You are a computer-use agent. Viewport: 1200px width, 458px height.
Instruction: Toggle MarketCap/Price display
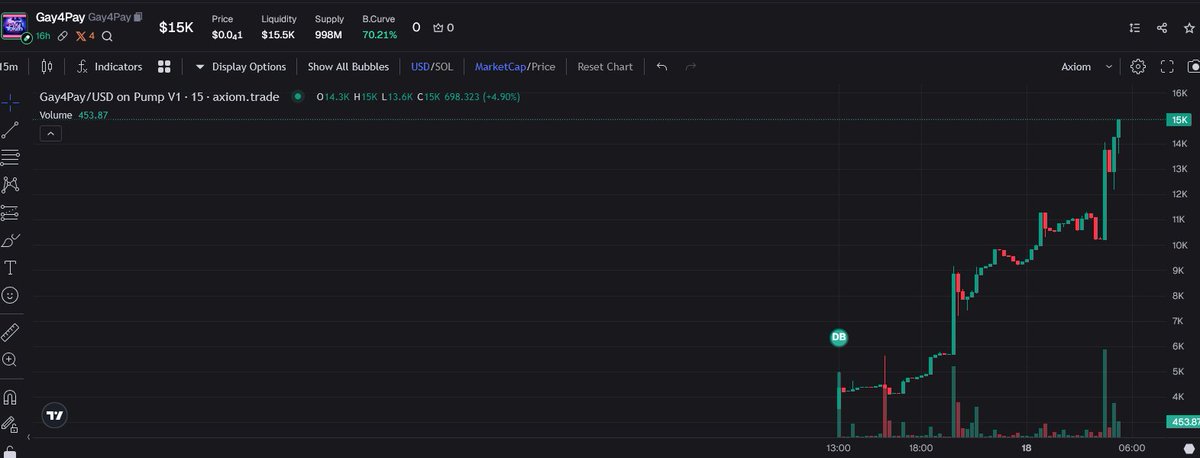pos(515,67)
